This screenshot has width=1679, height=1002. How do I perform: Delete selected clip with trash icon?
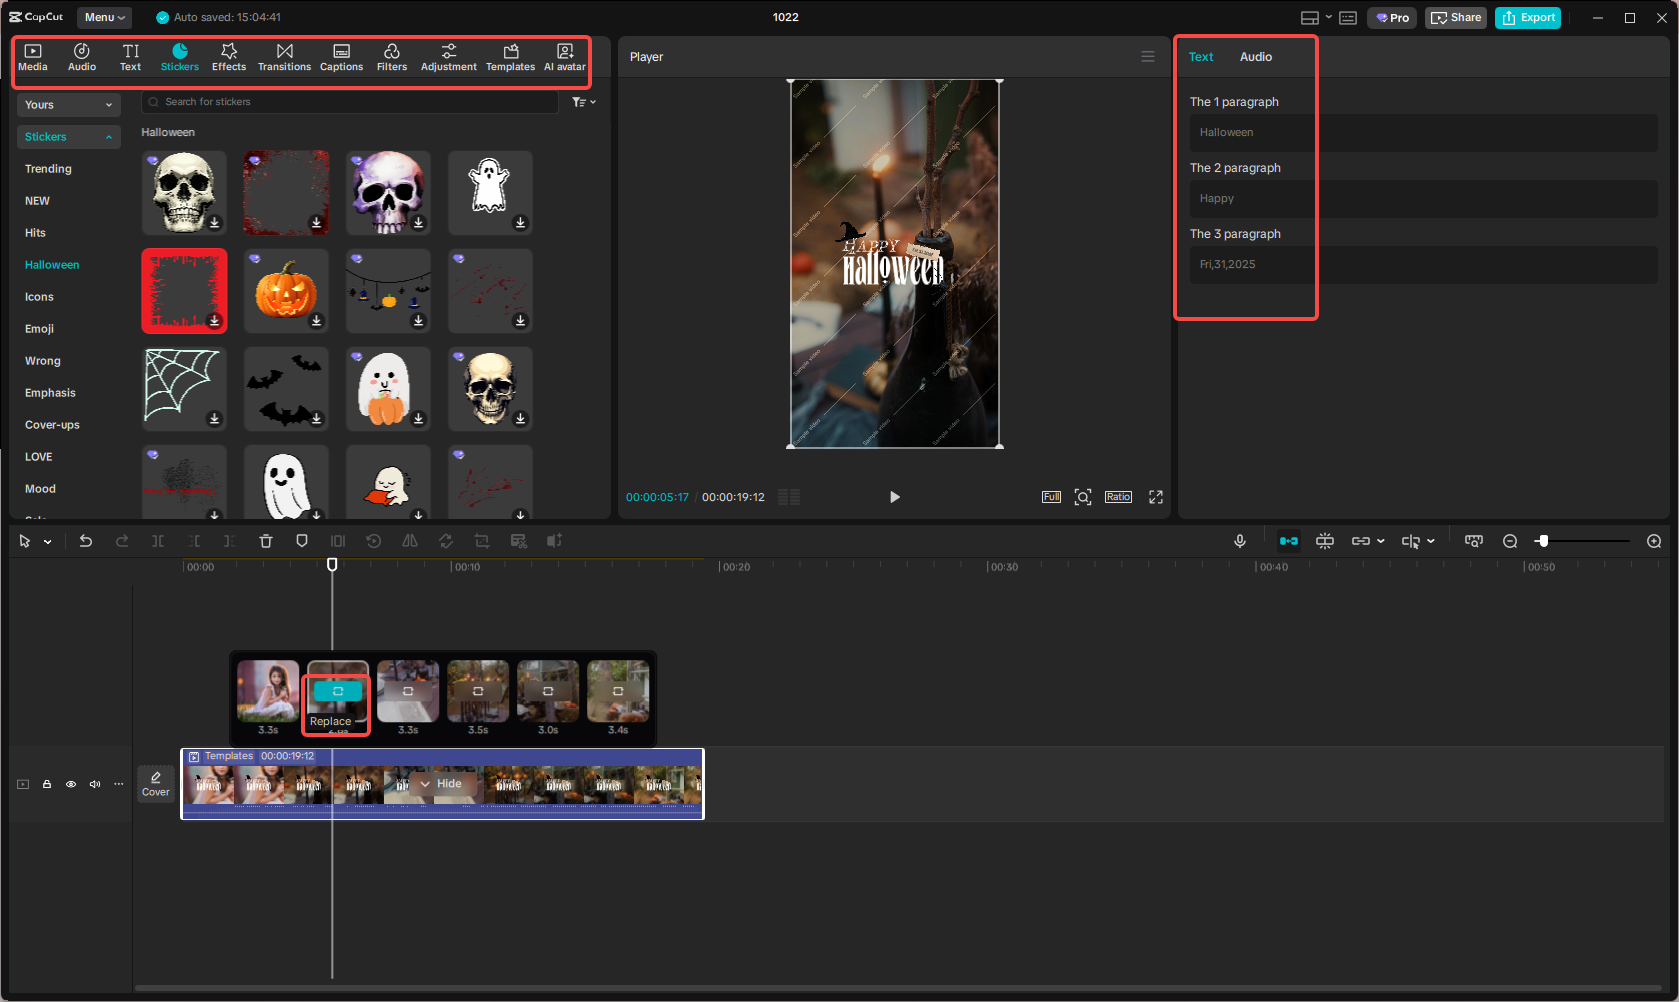[x=266, y=541]
